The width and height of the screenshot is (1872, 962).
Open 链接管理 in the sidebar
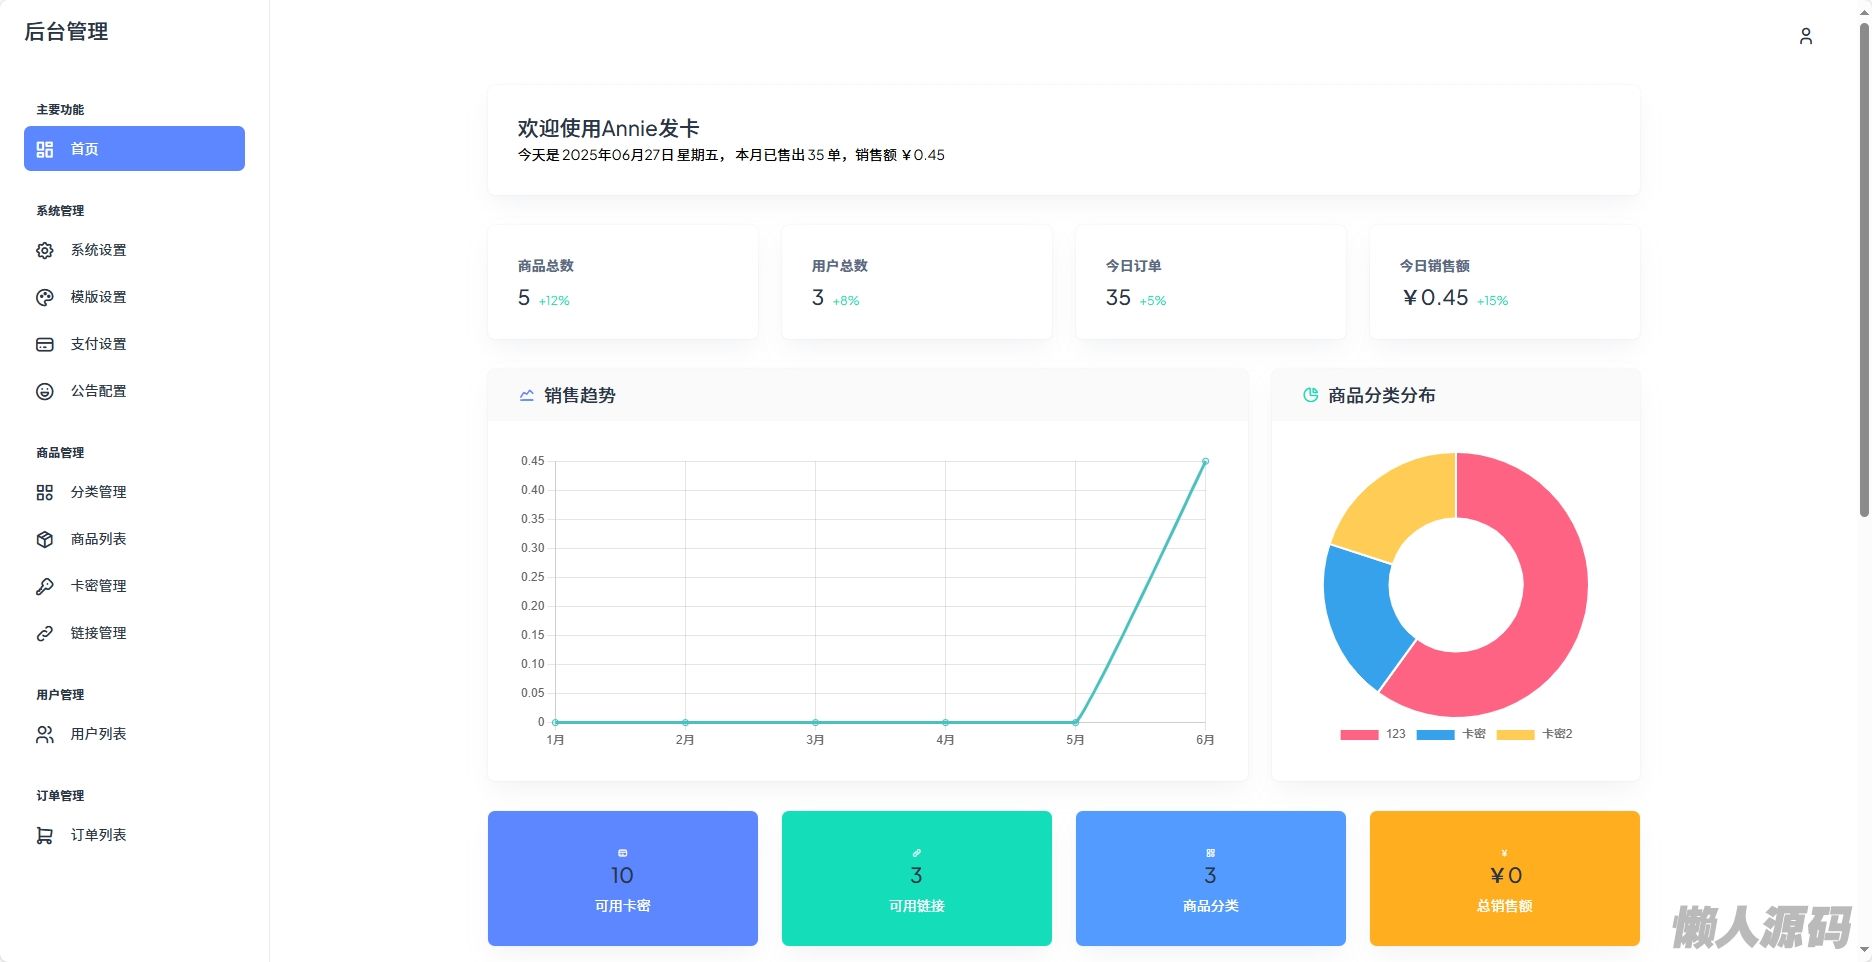coord(134,633)
